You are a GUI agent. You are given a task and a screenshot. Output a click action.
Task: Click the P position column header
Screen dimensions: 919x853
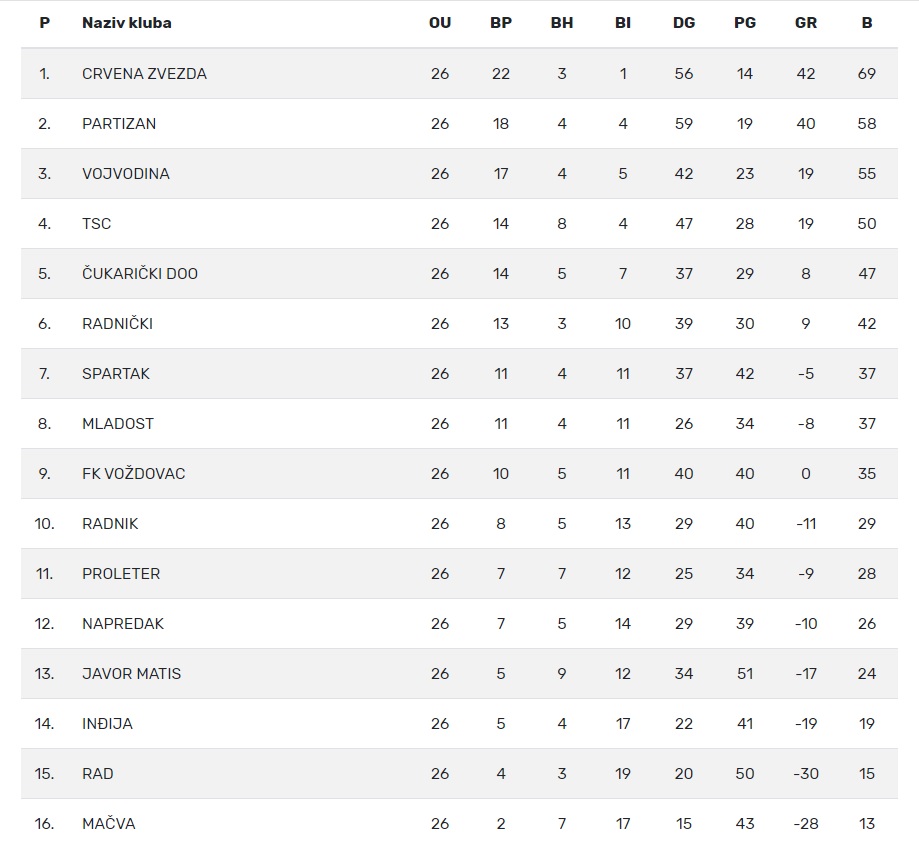(x=44, y=23)
